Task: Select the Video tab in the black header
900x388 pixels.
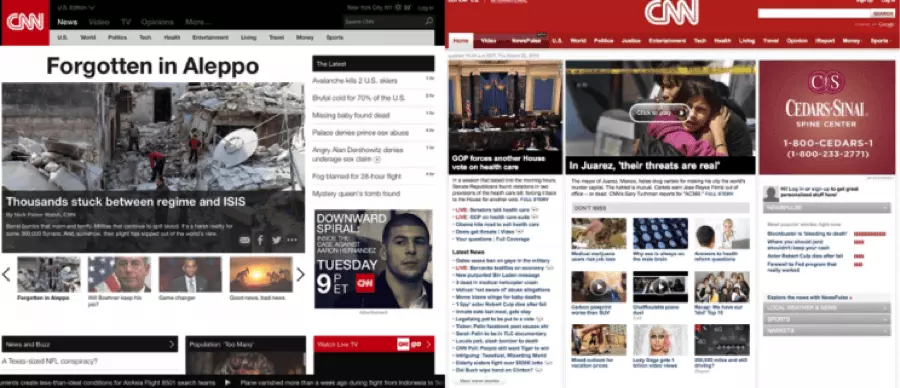Action: 99,22
